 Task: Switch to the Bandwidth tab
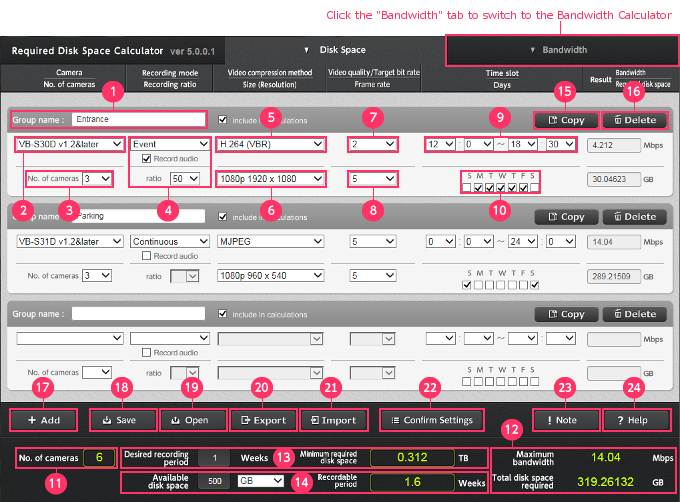[560, 49]
